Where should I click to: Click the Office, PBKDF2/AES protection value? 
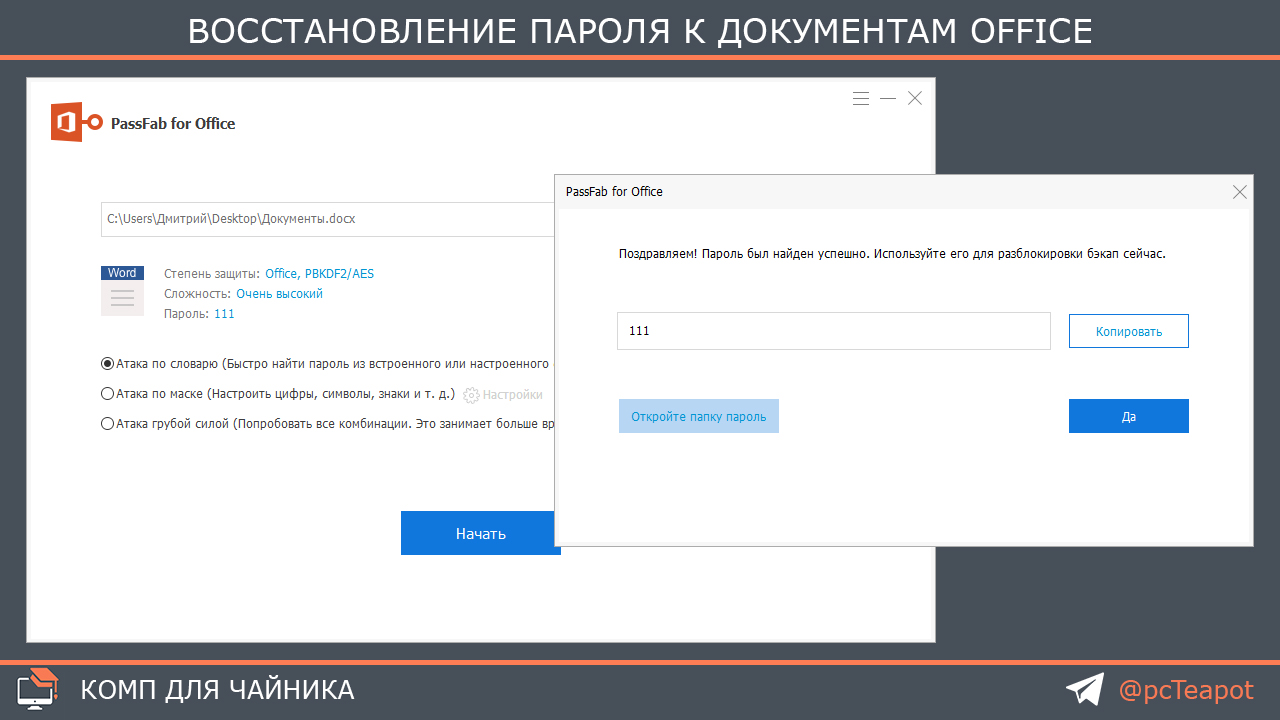[x=320, y=273]
